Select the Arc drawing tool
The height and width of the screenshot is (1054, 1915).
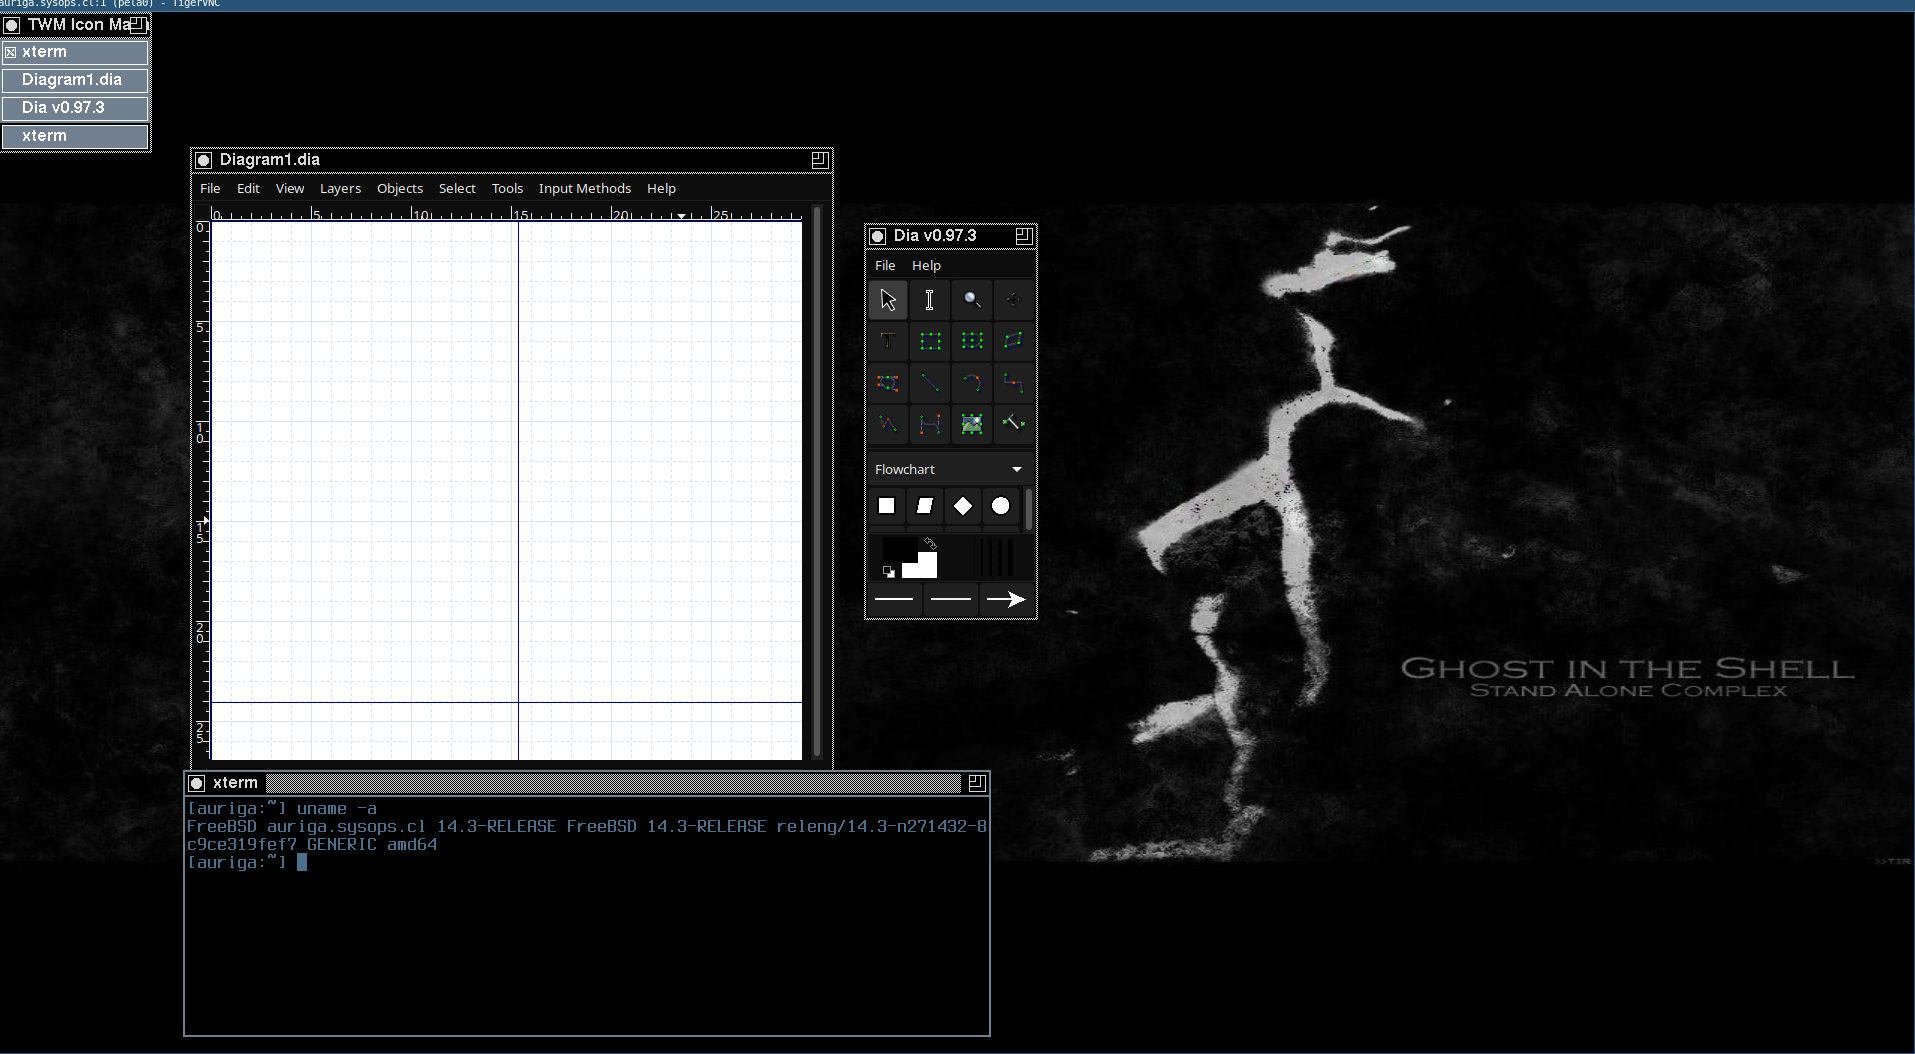click(x=971, y=383)
